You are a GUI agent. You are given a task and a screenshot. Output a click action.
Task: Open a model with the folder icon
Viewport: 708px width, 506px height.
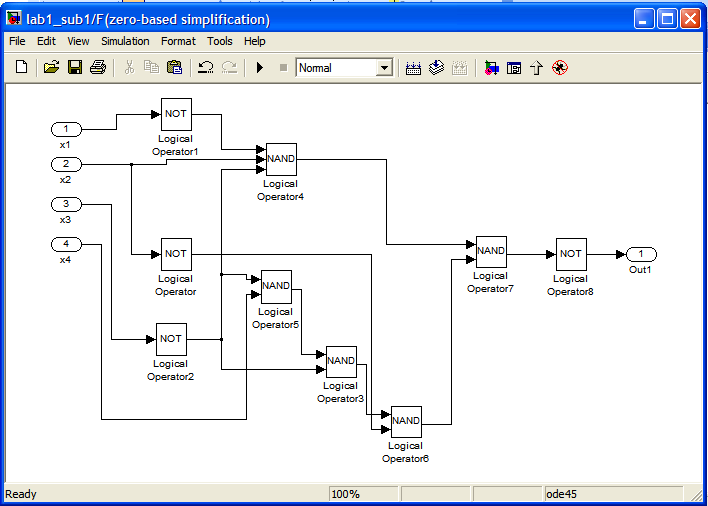pyautogui.click(x=51, y=68)
